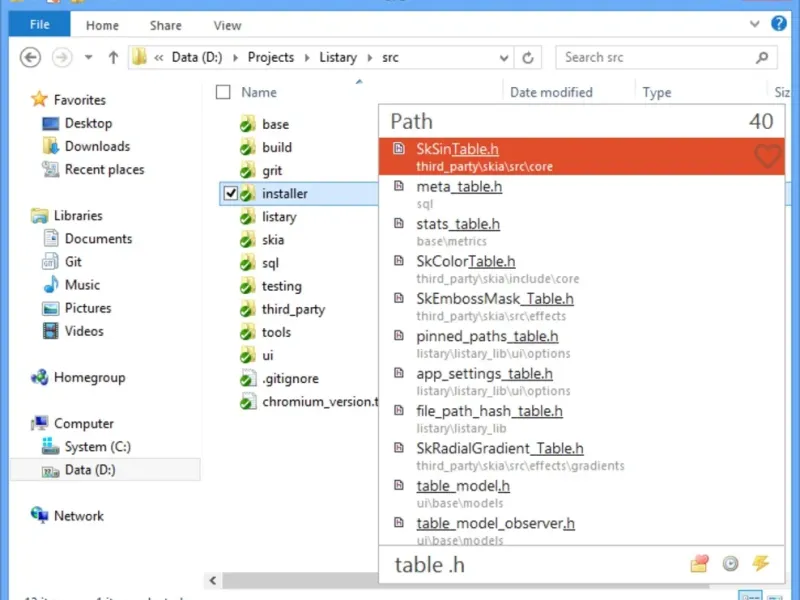Refresh the src folder view
Image resolution: width=800 pixels, height=600 pixels.
pos(528,58)
